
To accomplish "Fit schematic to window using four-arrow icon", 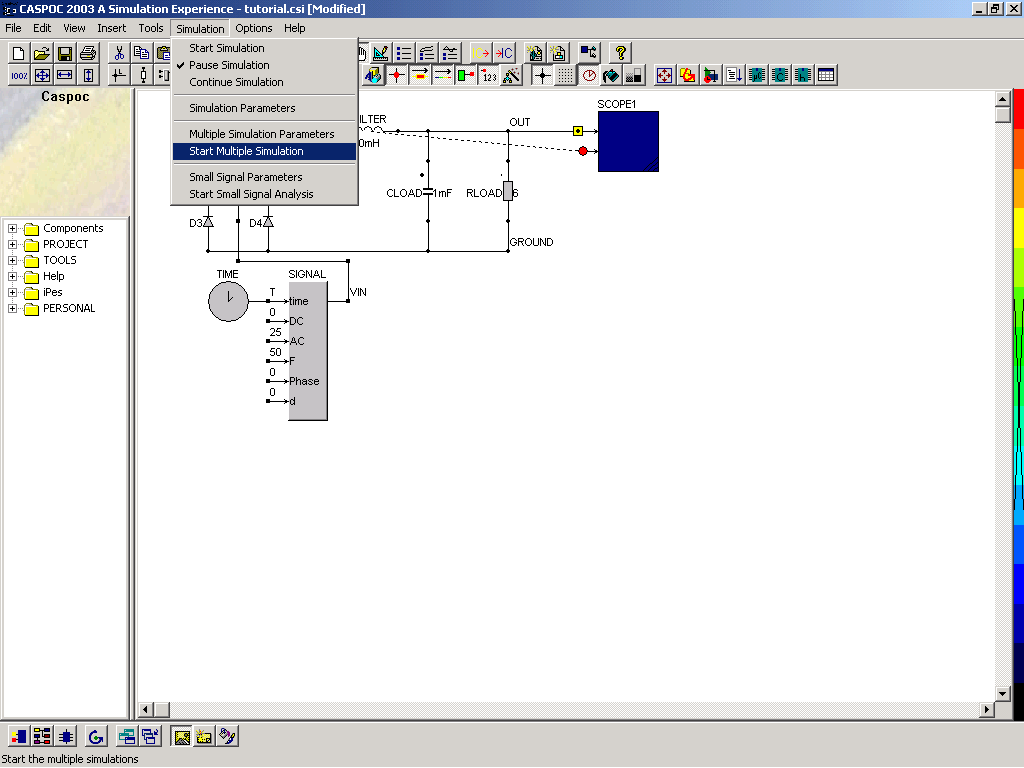I will pos(42,75).
